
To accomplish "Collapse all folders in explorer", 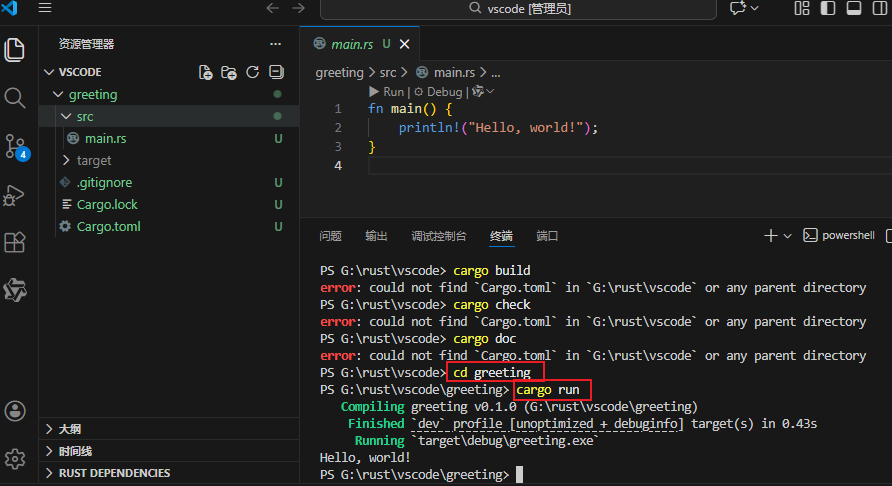I will click(276, 72).
